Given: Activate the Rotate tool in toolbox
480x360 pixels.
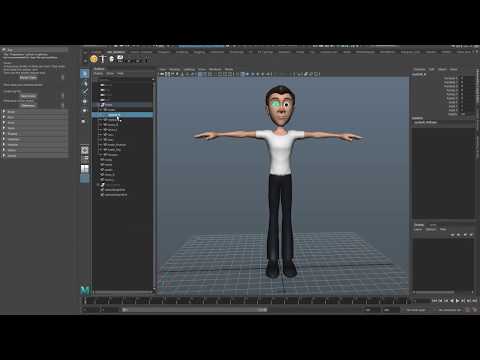Looking at the screenshot, I should click(85, 111).
